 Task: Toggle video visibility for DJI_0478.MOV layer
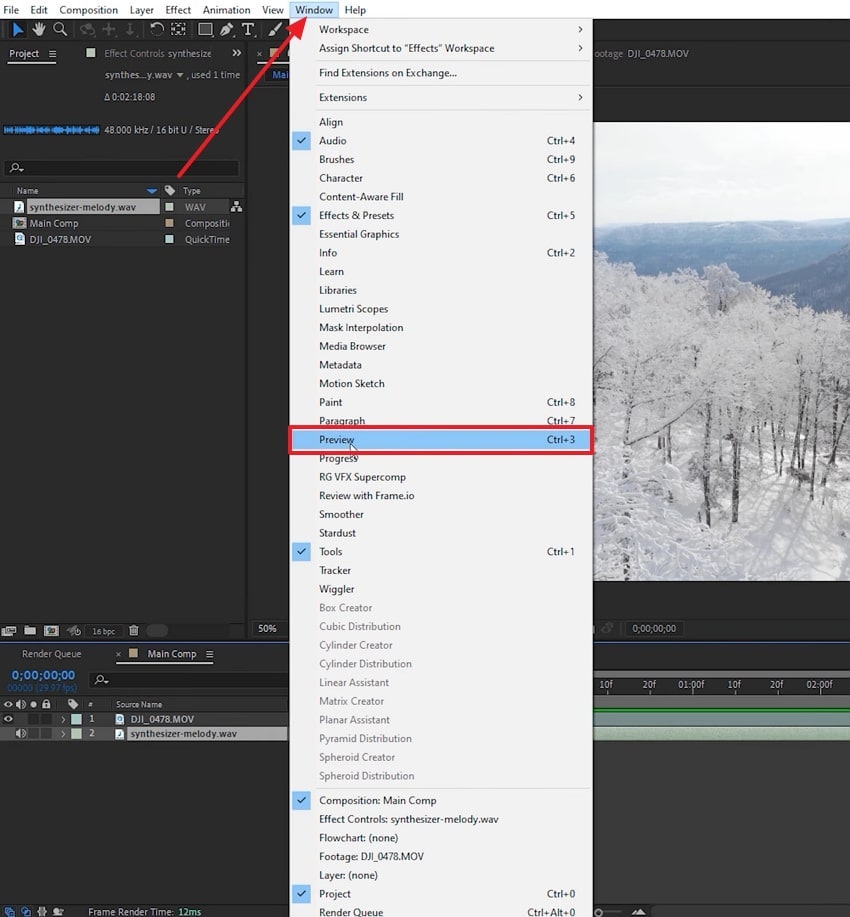pyautogui.click(x=8, y=719)
